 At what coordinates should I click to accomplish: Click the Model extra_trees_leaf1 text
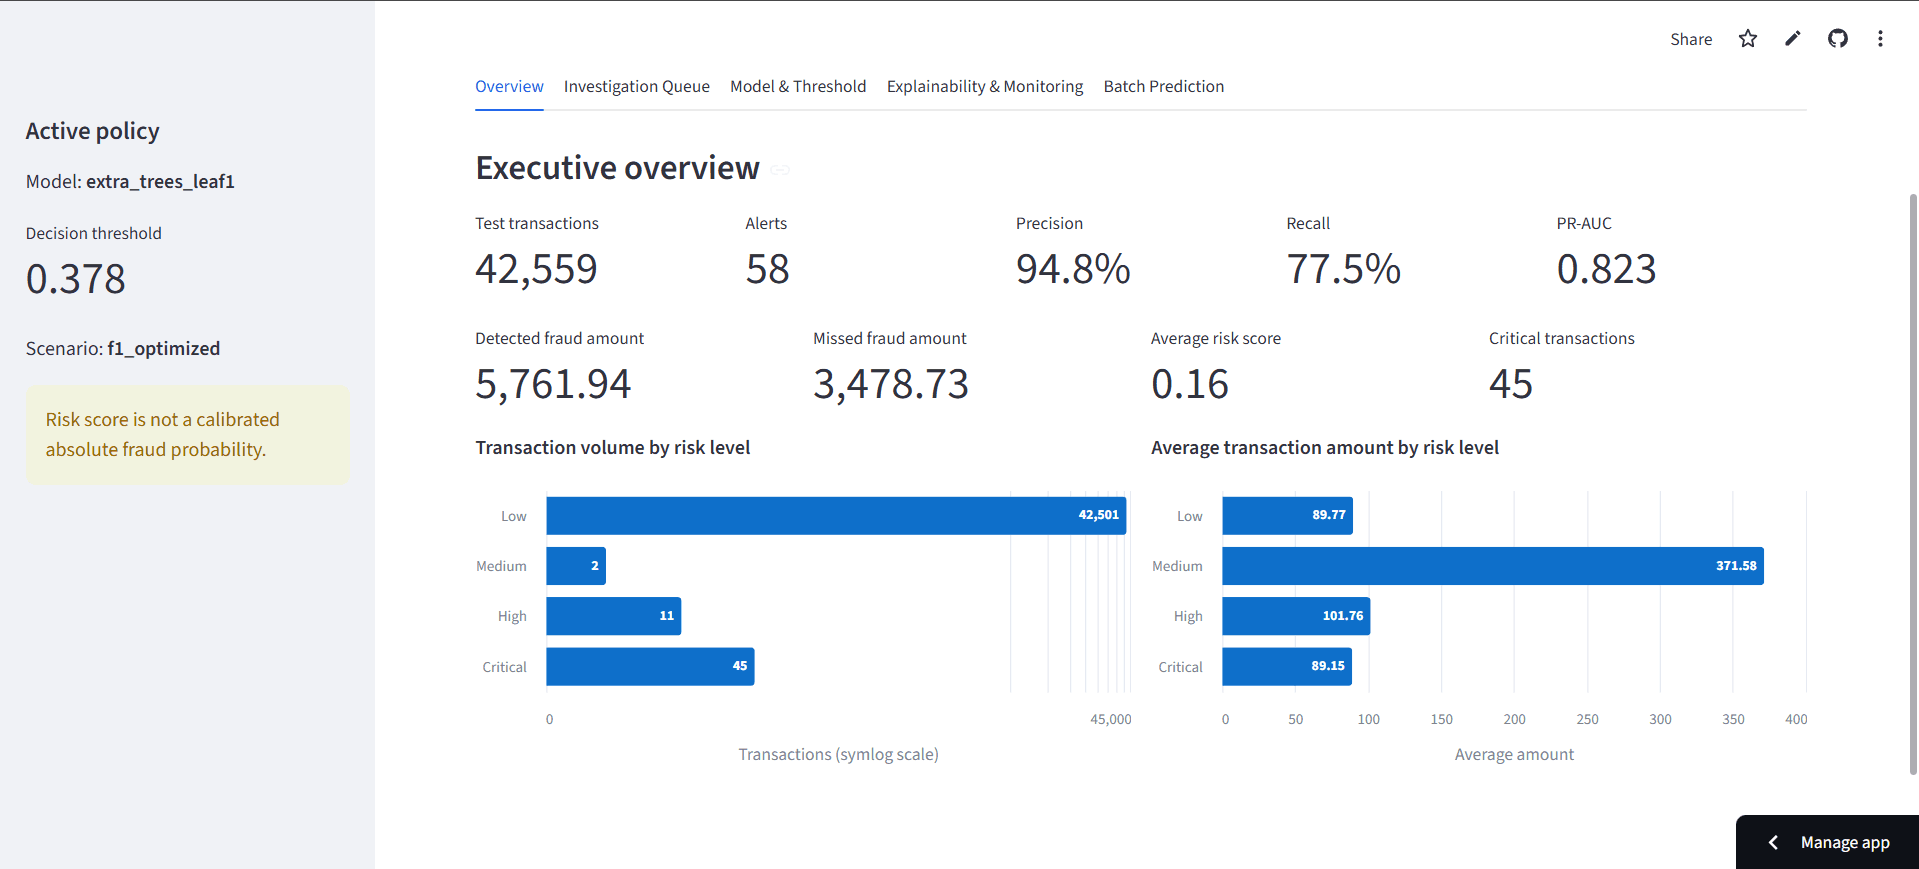click(130, 181)
